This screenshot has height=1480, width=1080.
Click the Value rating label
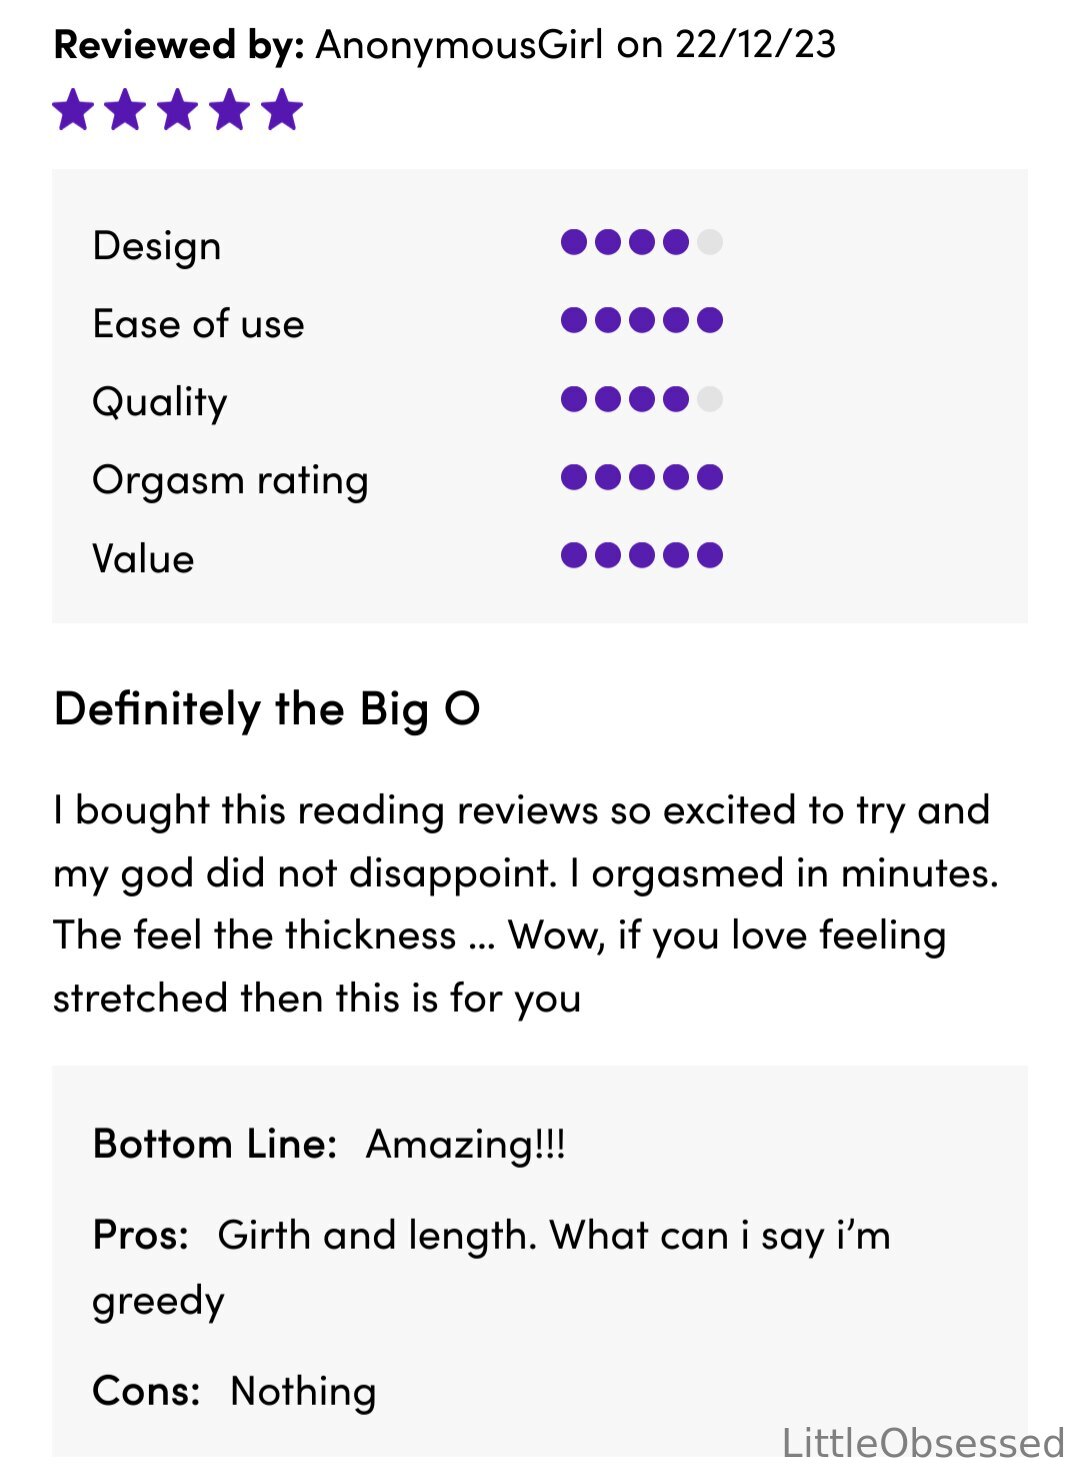(143, 558)
